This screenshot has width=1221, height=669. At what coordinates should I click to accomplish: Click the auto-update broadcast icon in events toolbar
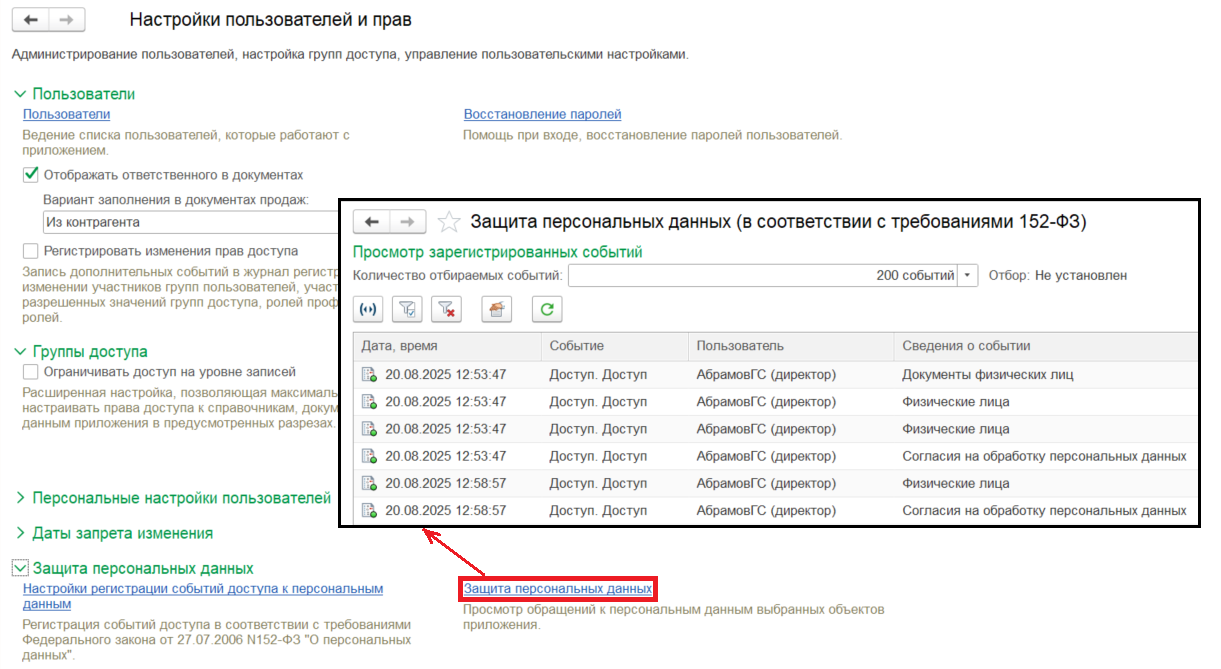(x=368, y=310)
